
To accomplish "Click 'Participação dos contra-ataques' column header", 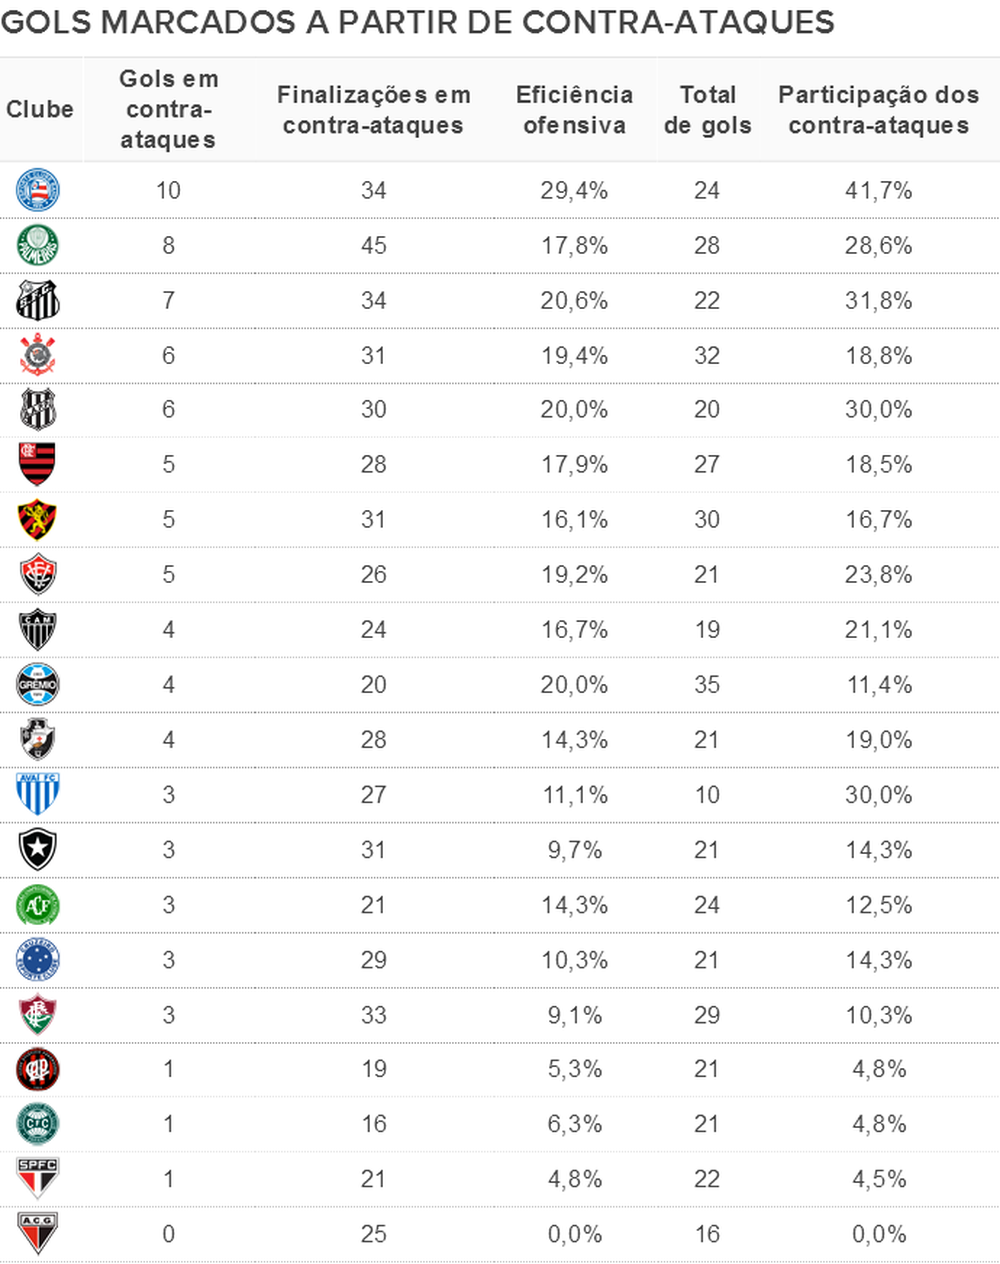I will [878, 109].
